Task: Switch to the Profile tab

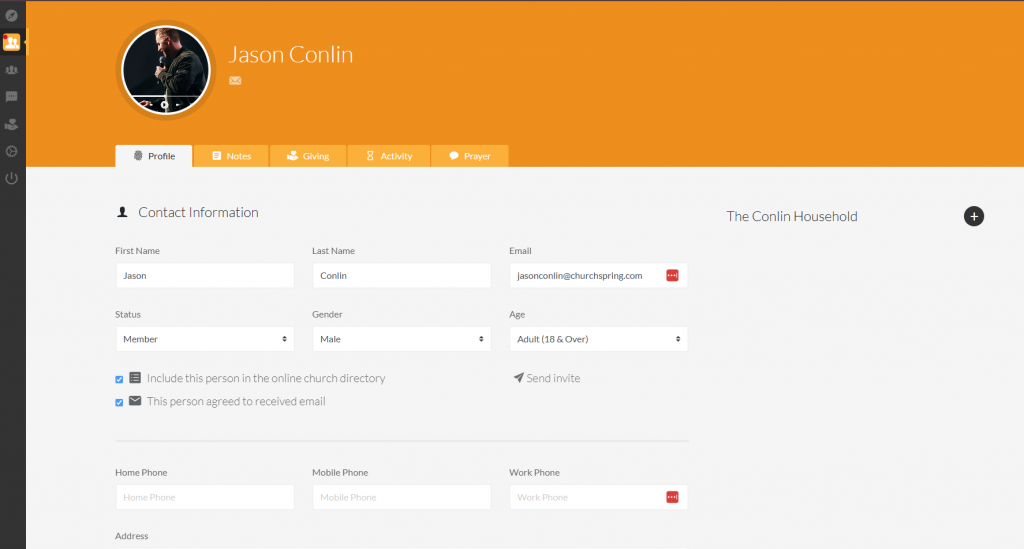Action: tap(154, 156)
